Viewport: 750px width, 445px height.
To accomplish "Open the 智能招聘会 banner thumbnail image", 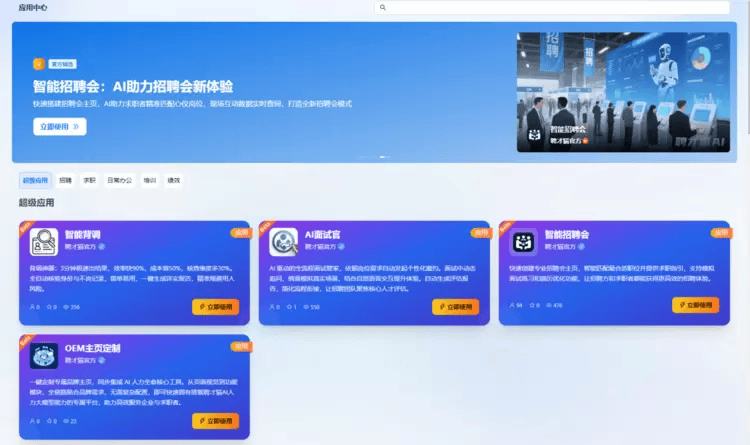I will point(623,92).
